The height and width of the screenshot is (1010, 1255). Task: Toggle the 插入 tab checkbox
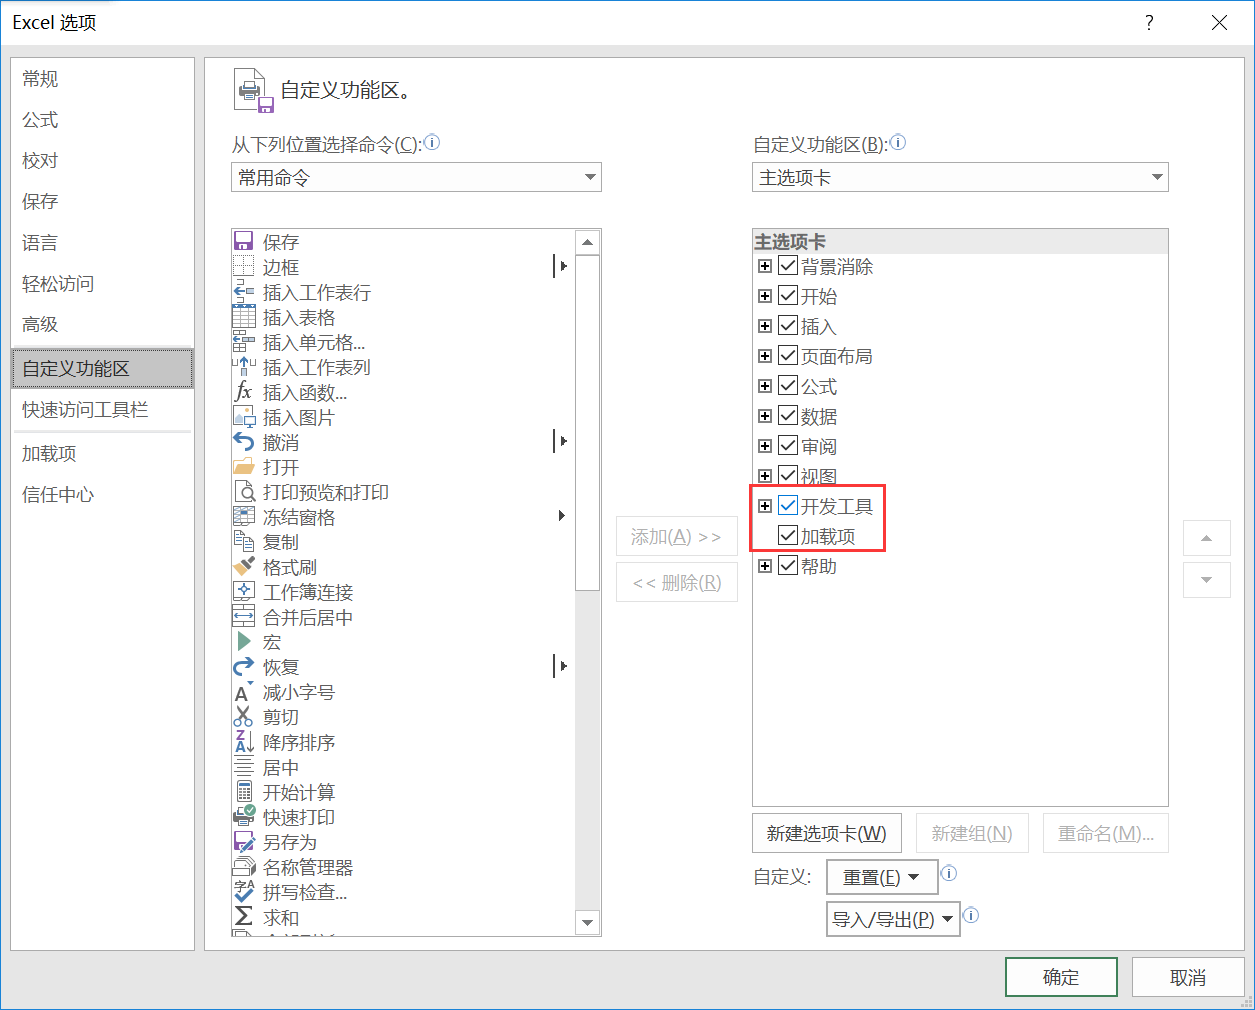point(788,326)
